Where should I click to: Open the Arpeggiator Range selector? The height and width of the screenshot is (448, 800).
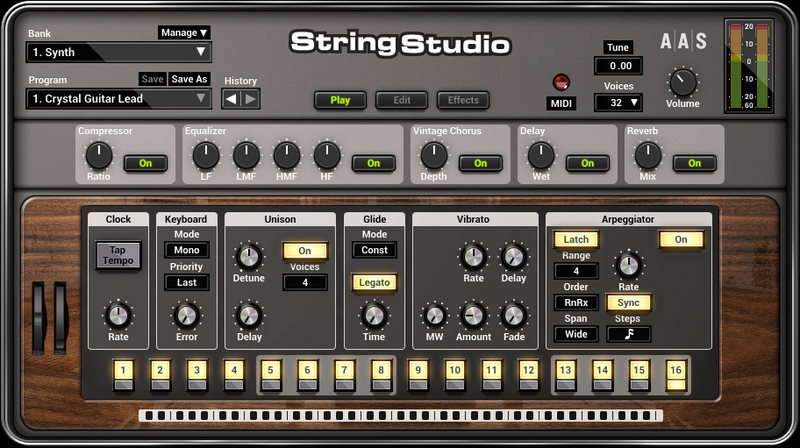(576, 271)
